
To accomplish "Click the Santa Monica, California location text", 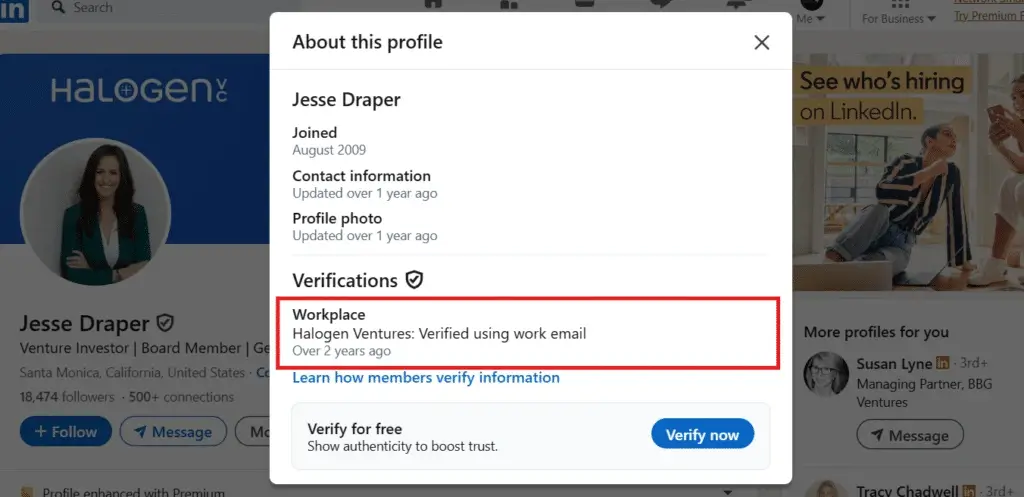I will [x=132, y=373].
